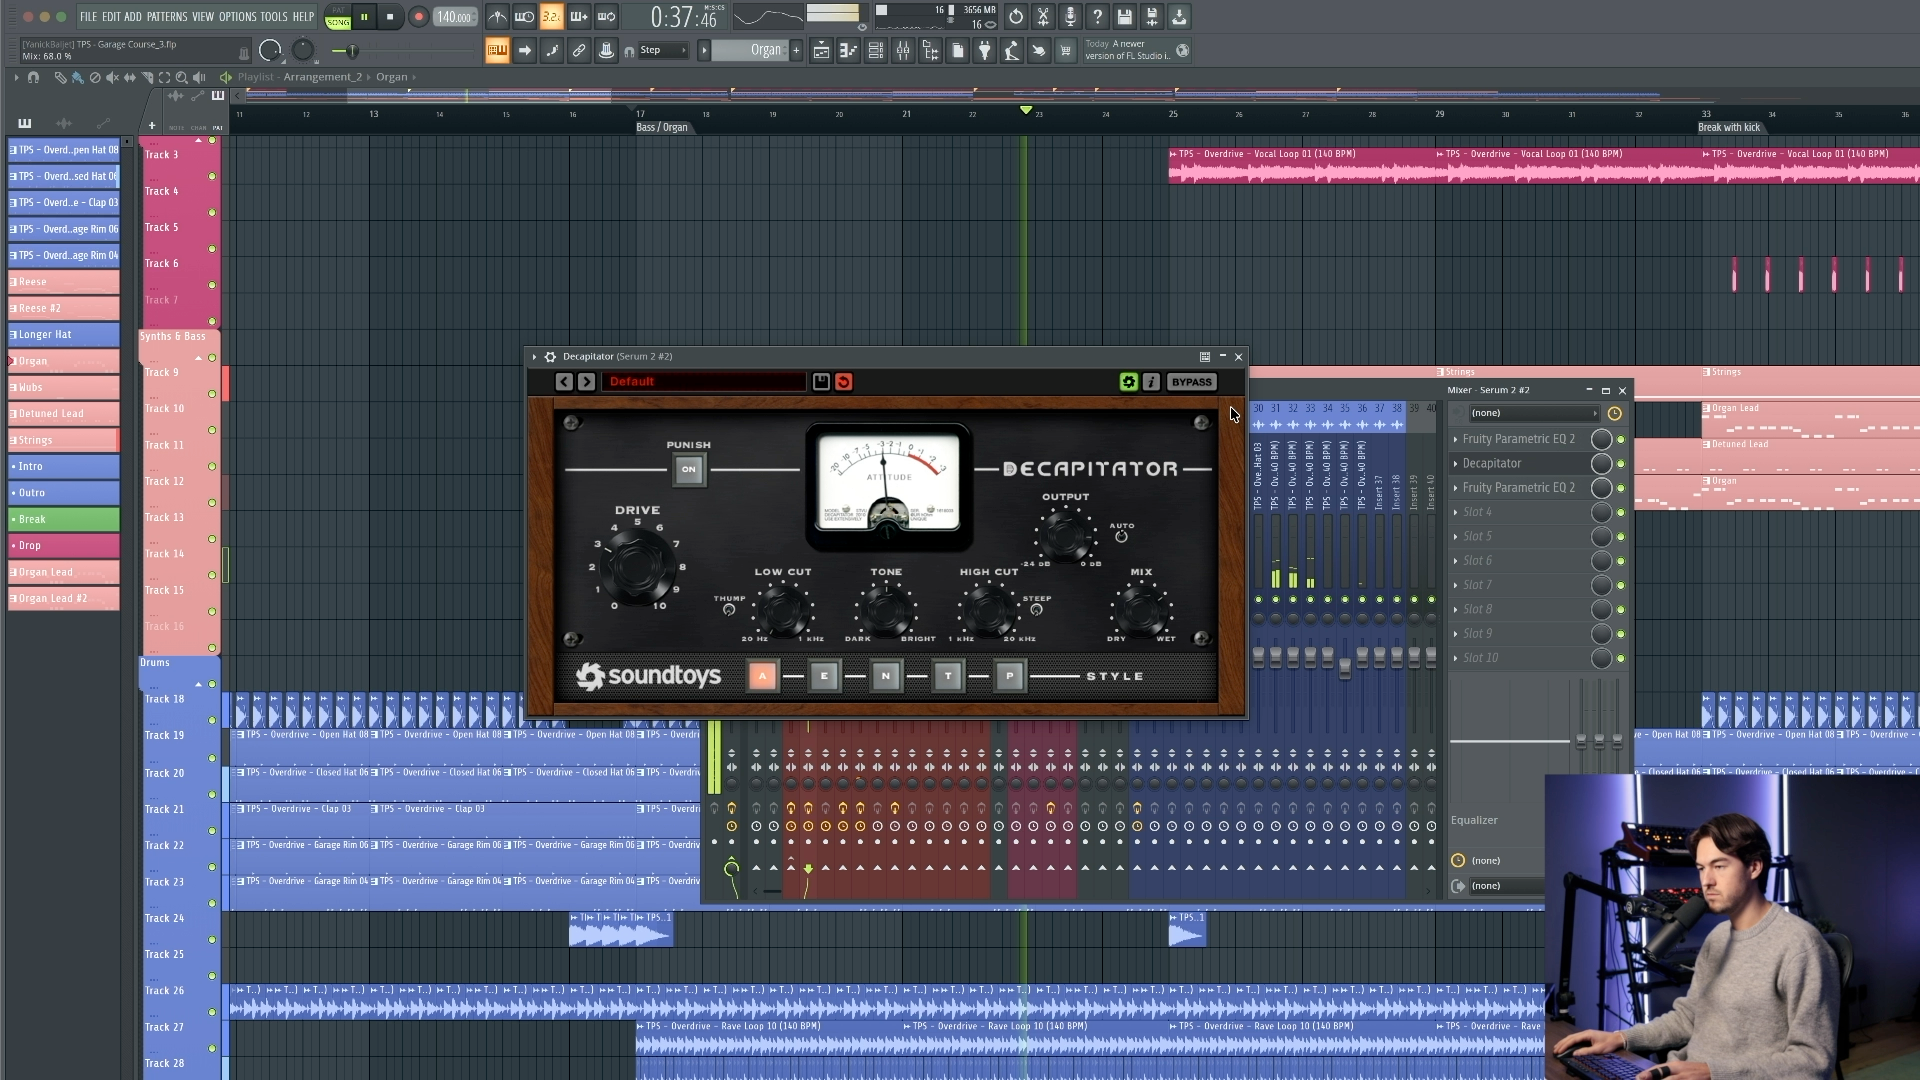Toggle the PUNISH switch on Decapitator

point(689,468)
